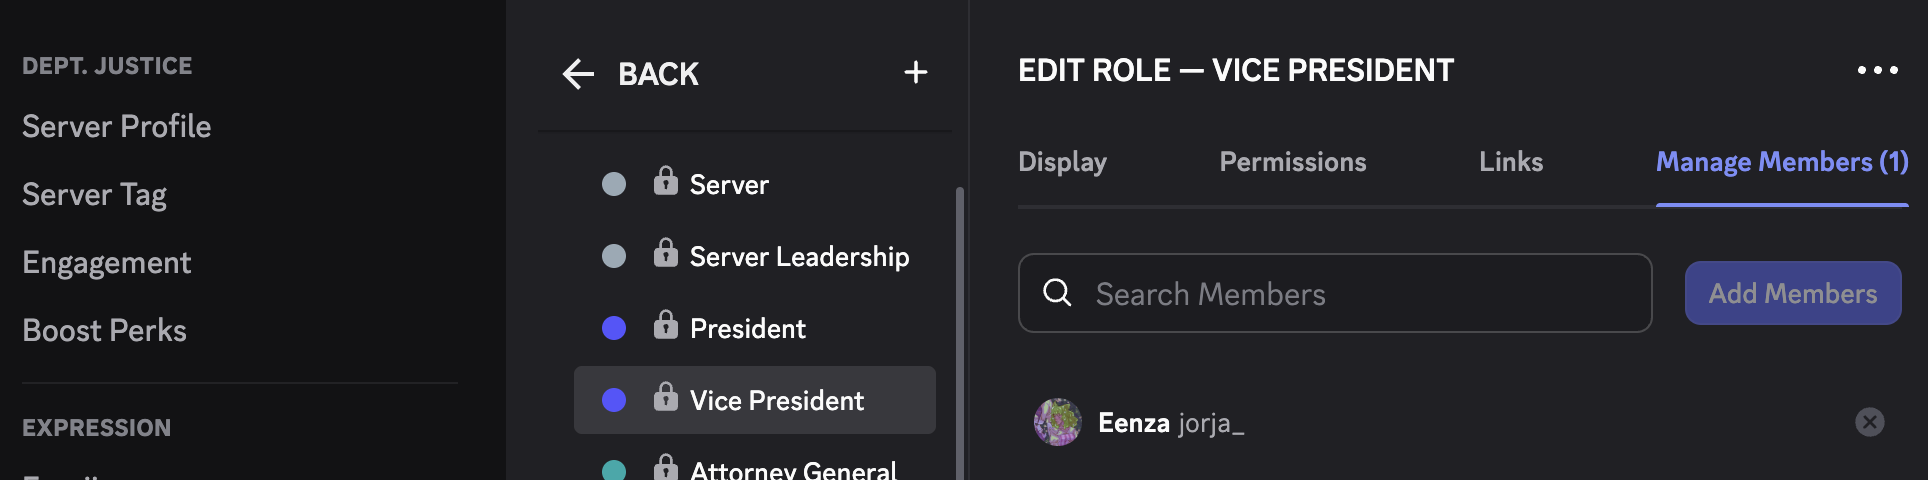Open the three-dot more options menu

click(x=1877, y=70)
